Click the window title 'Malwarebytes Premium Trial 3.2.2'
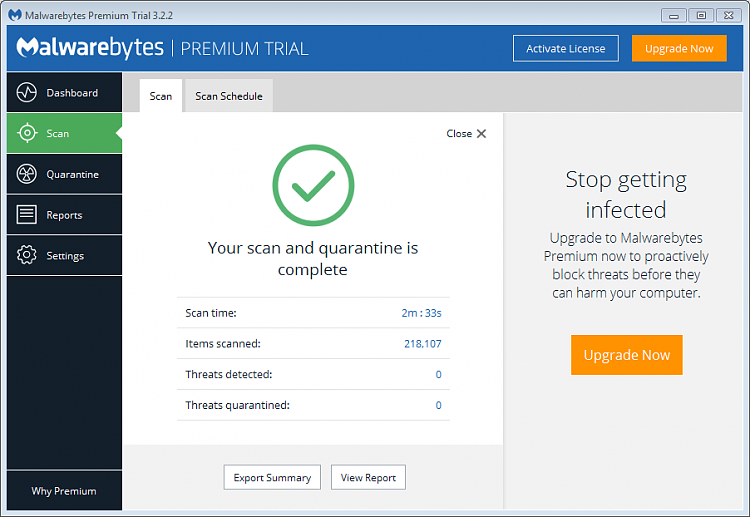The height and width of the screenshot is (517, 750). click(x=99, y=15)
